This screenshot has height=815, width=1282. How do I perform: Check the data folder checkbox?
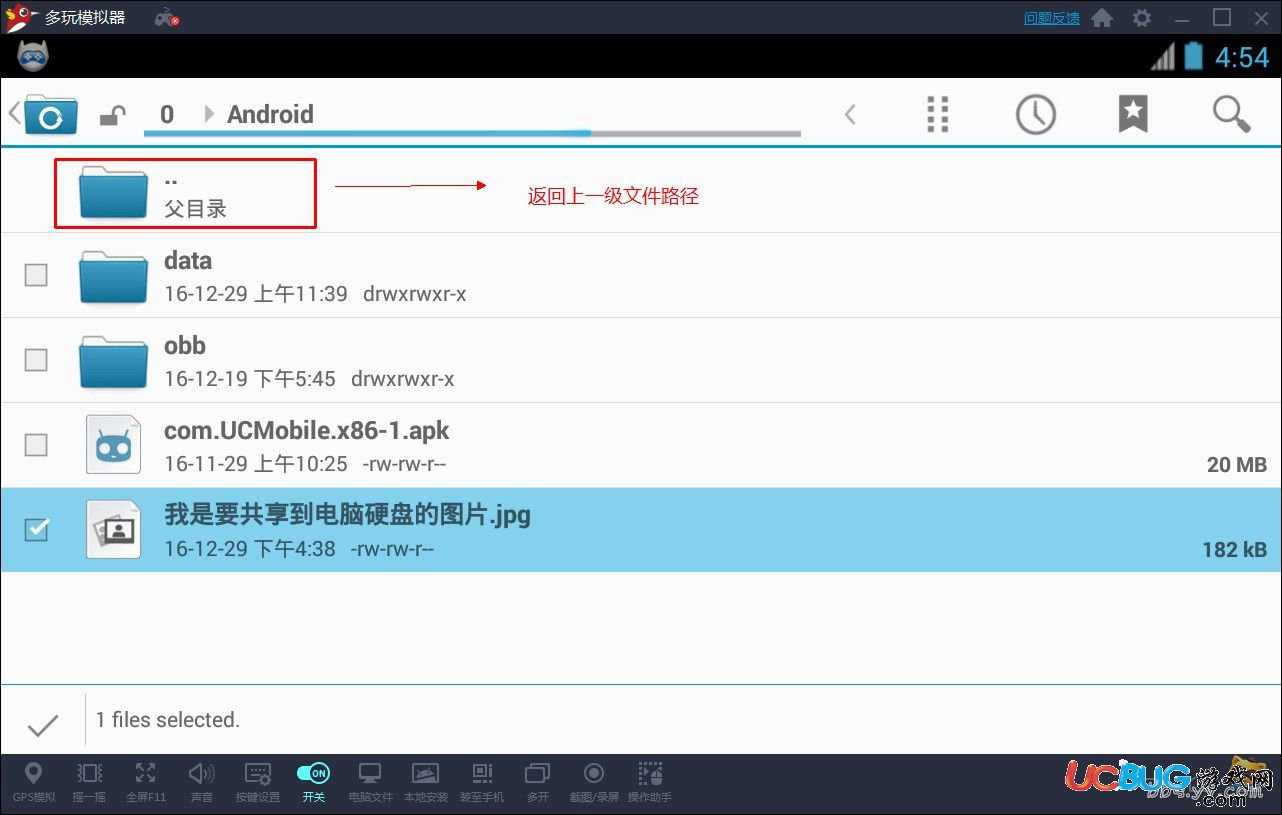pyautogui.click(x=36, y=274)
